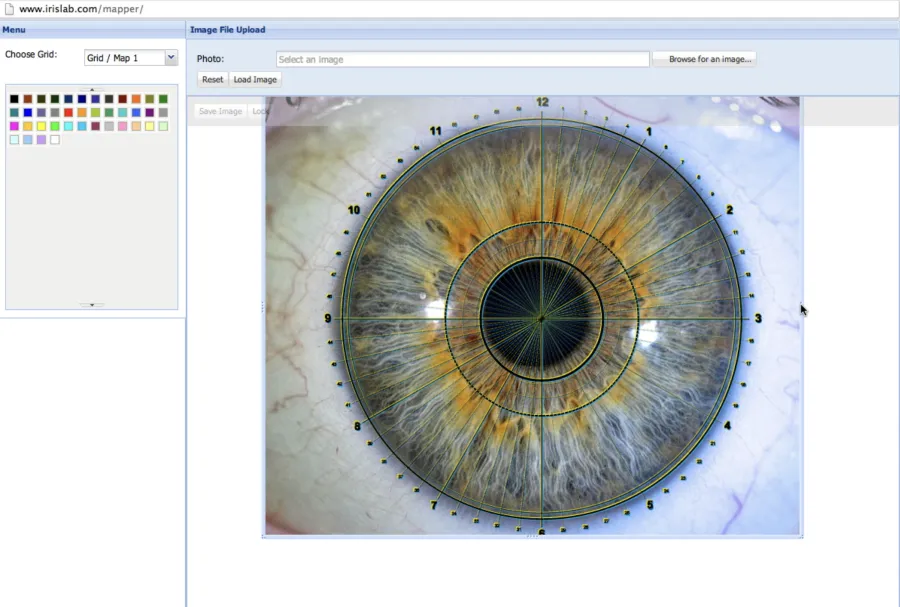Pick the magenta color swatch
Image resolution: width=900 pixels, height=607 pixels.
click(14, 126)
